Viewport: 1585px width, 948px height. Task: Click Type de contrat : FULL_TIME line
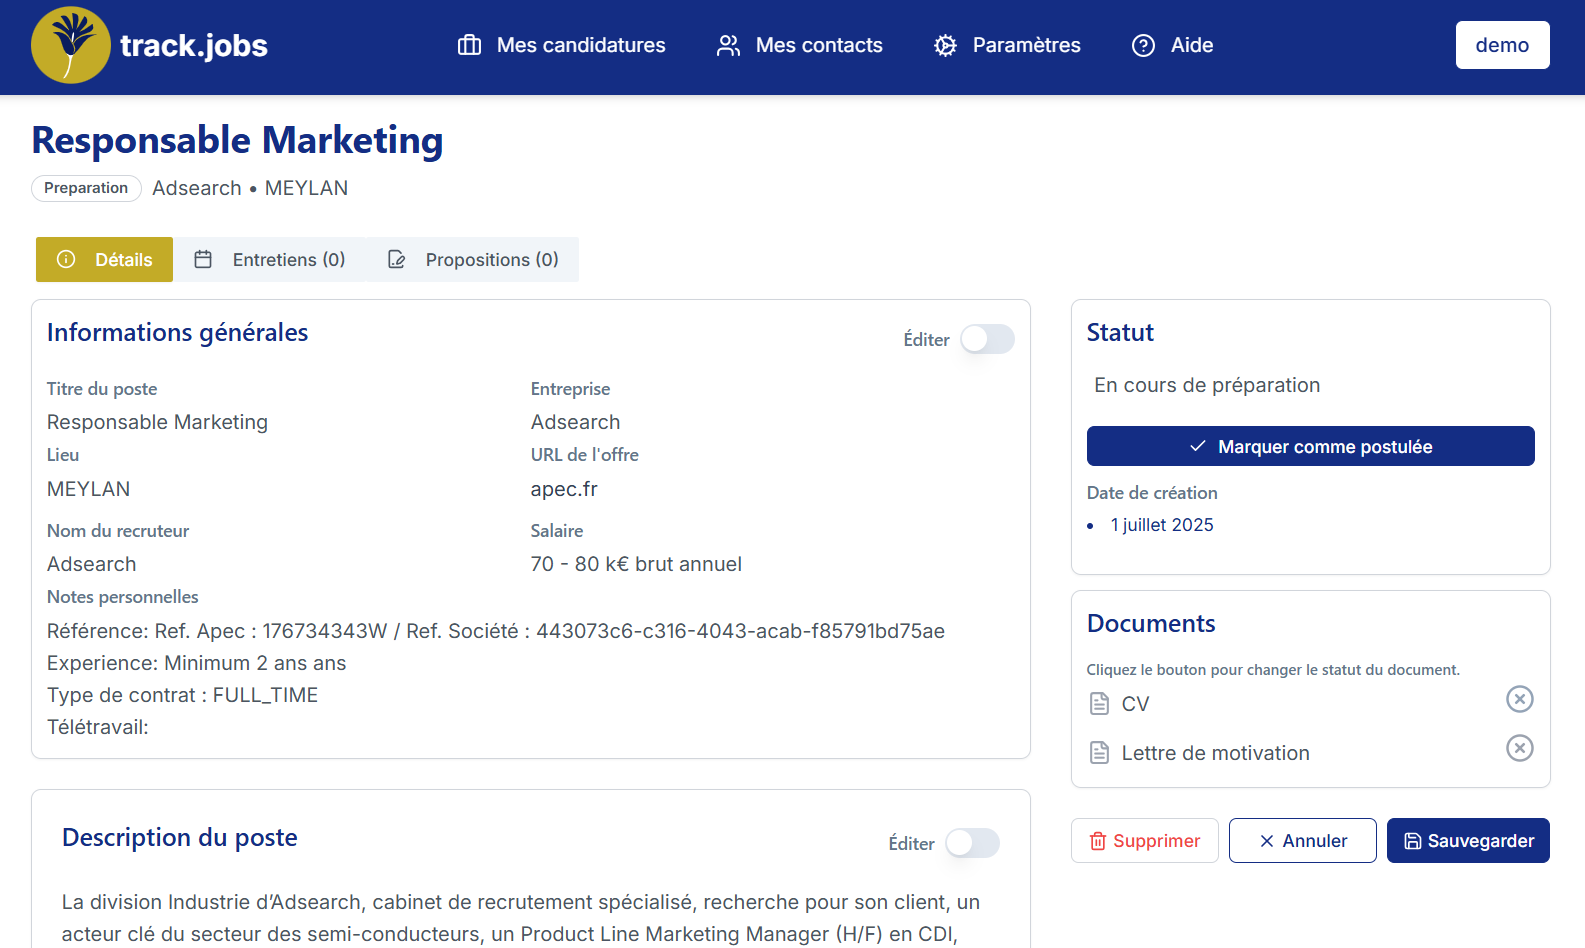pyautogui.click(x=182, y=695)
